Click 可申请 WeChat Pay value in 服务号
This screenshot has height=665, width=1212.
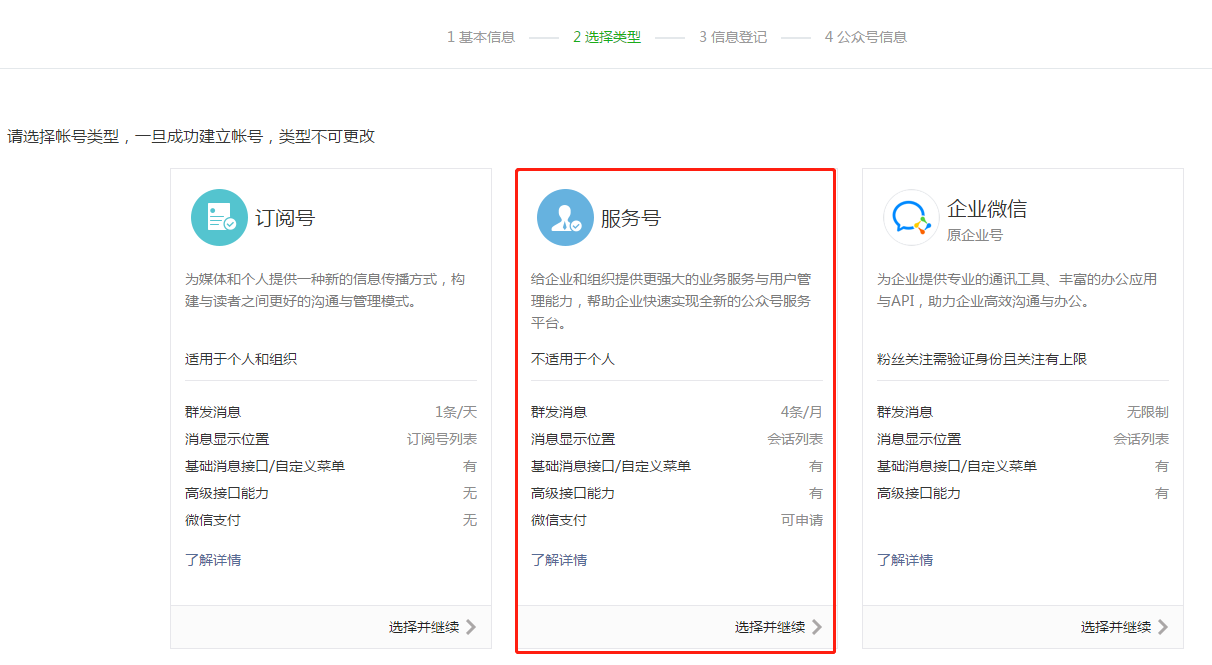(802, 520)
